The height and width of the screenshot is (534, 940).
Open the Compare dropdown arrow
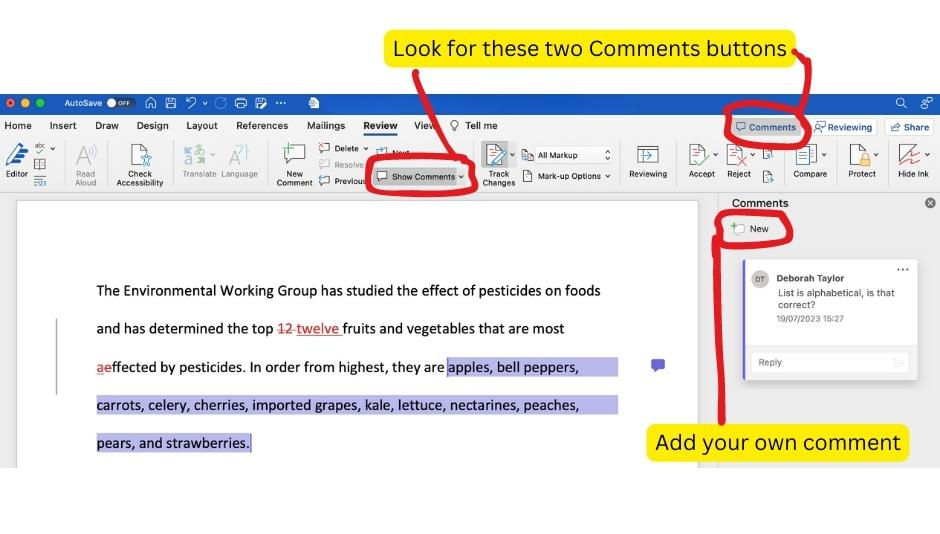click(824, 155)
